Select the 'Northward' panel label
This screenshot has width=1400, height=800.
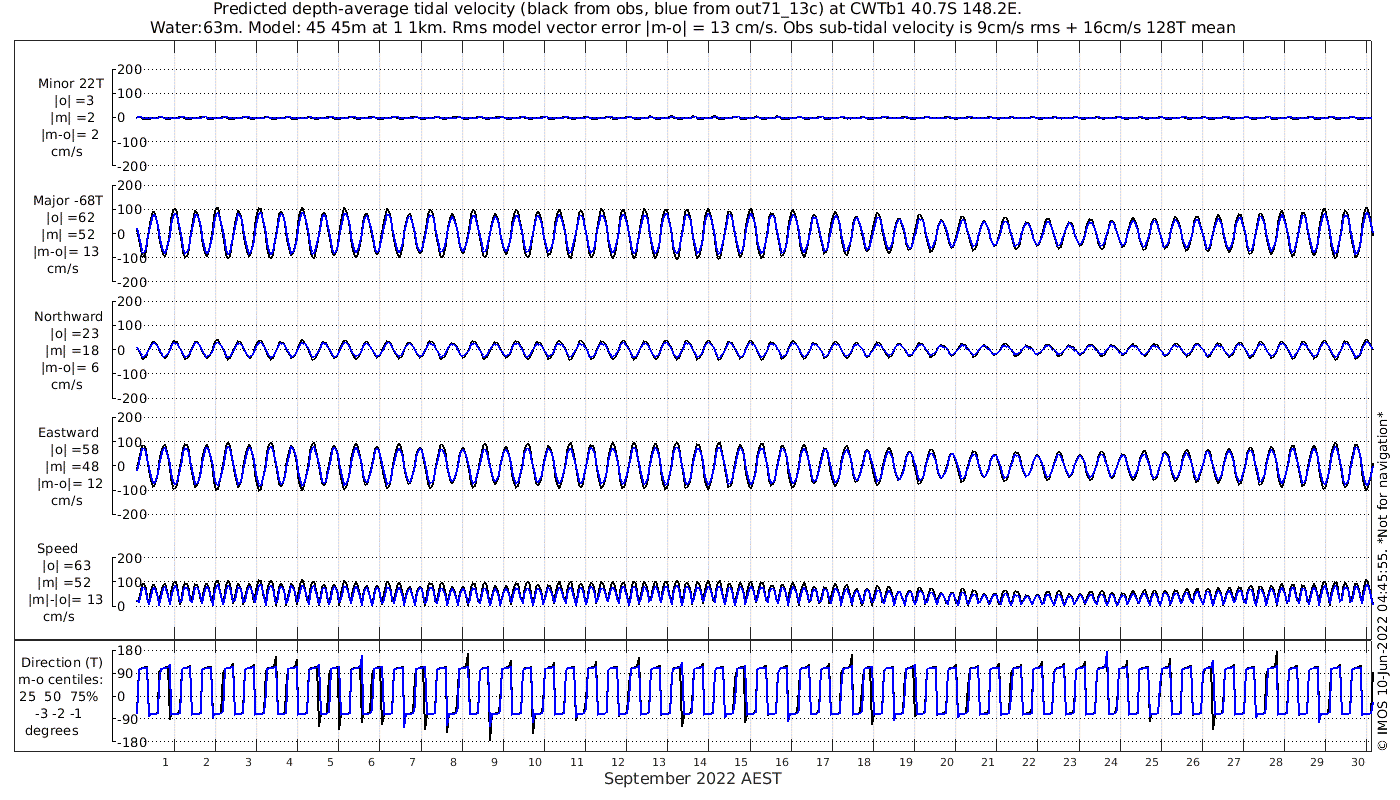tap(68, 316)
